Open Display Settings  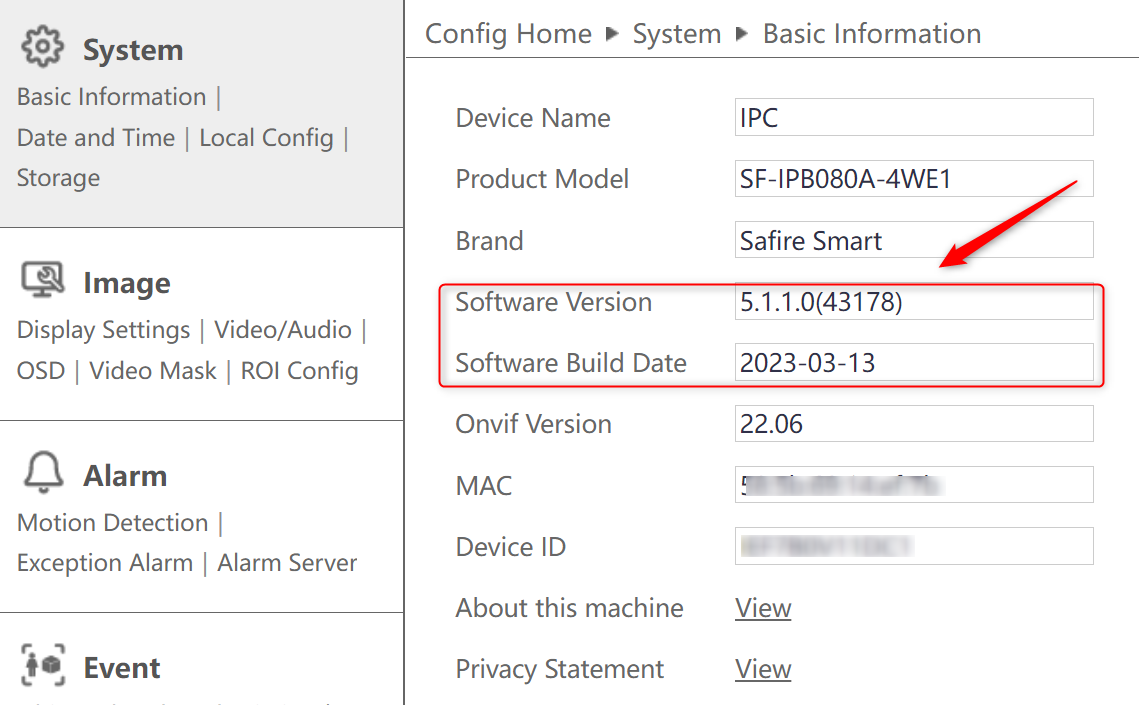pyautogui.click(x=103, y=329)
